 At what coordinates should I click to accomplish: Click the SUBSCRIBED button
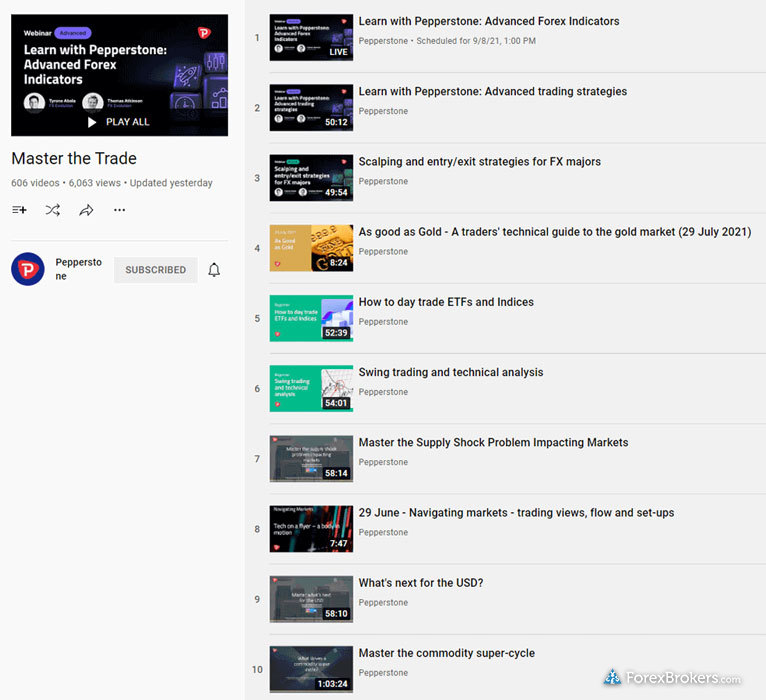click(x=155, y=270)
